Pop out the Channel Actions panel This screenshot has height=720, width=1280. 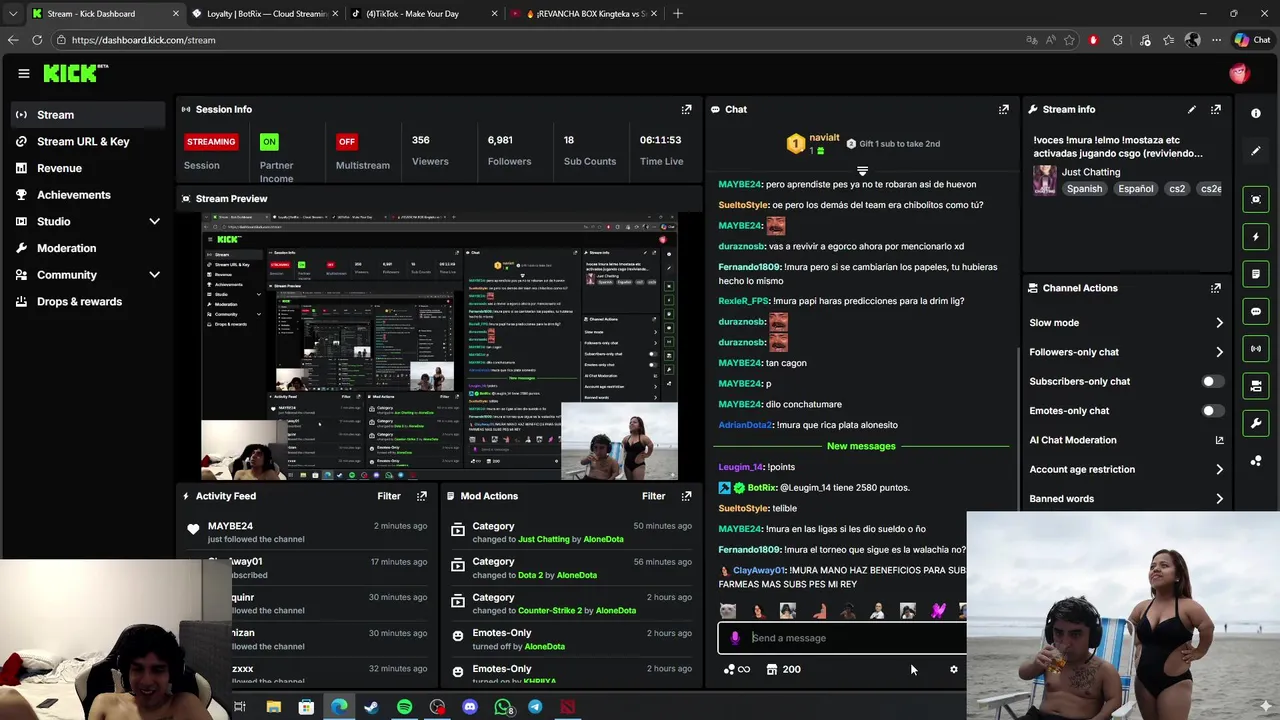(x=1216, y=288)
